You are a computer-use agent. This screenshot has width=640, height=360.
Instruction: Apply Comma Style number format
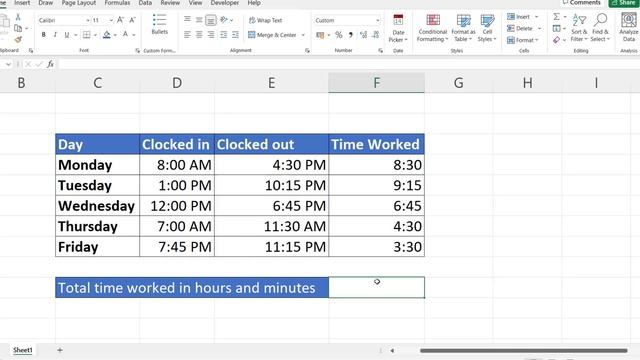tap(350, 35)
